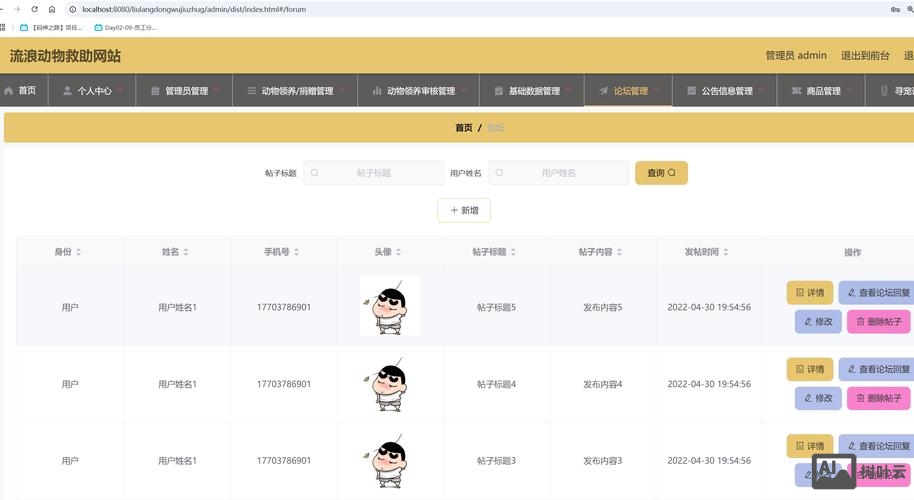Click the icon beside 基础数据管理
Image resolution: width=914 pixels, height=500 pixels.
(x=498, y=90)
